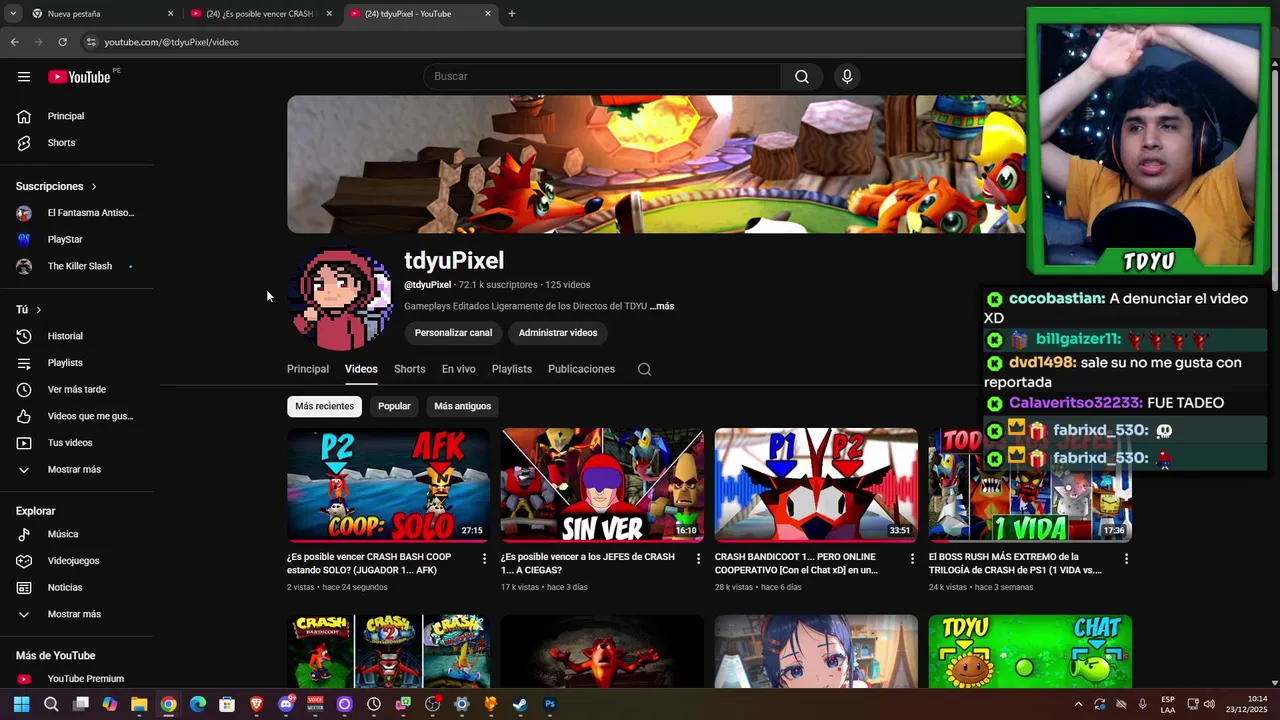Screen dimensions: 1280x720
Task: Open options menu for ONLINE COOPERATIVO video
Action: (x=912, y=559)
